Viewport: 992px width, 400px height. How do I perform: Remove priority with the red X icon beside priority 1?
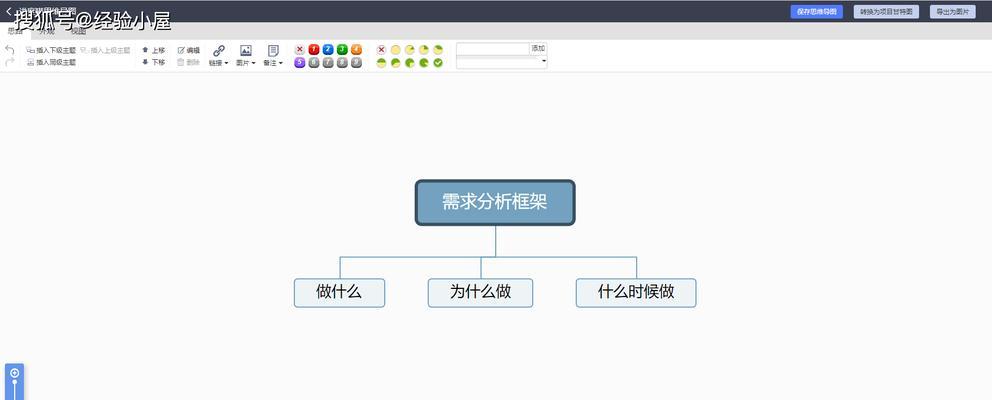click(x=300, y=49)
